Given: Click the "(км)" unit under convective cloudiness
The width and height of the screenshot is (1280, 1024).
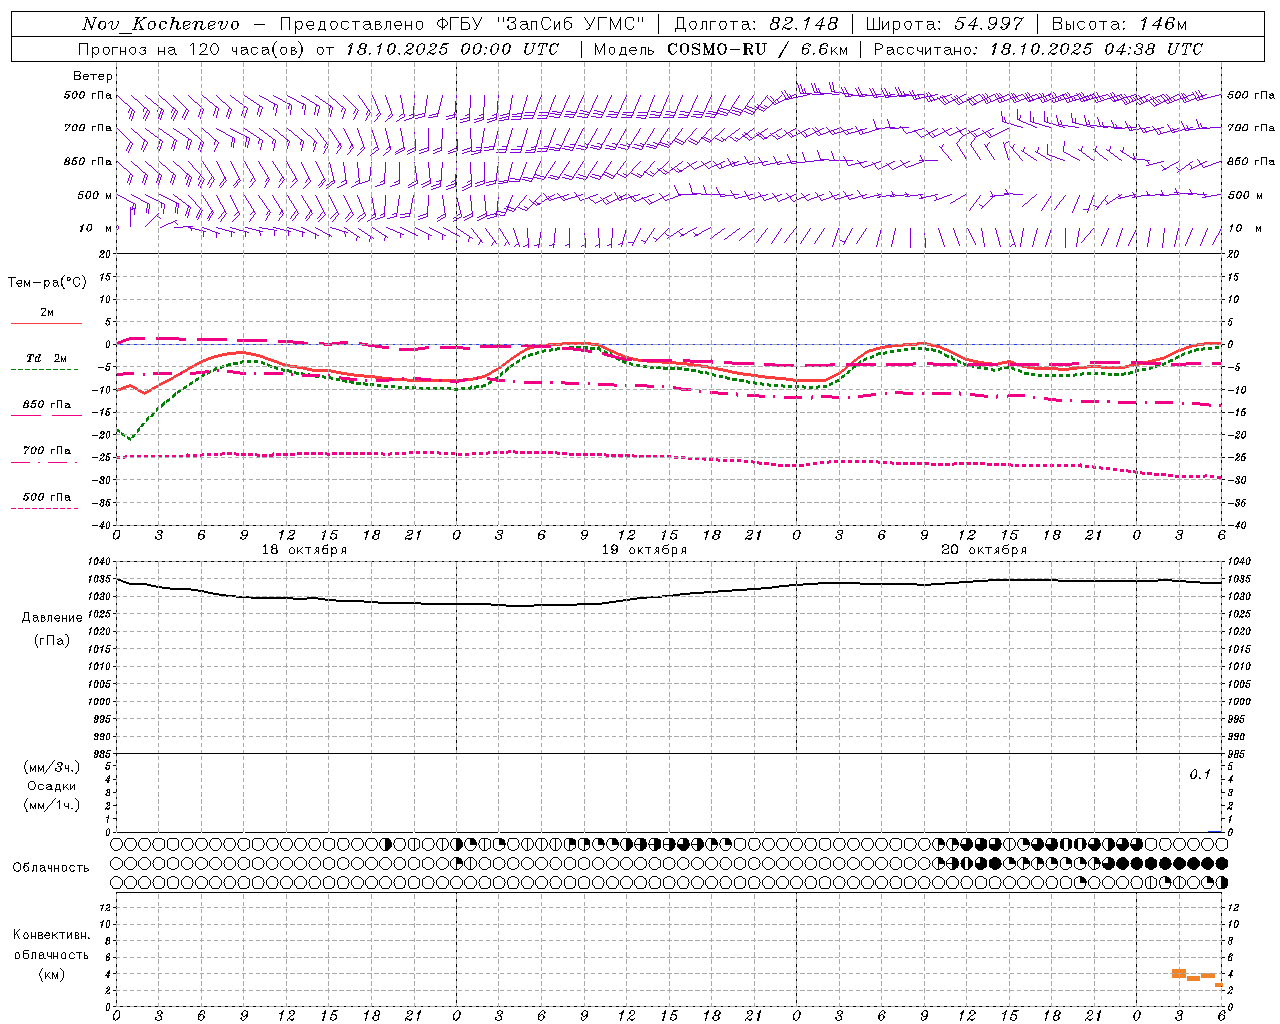Looking at the screenshot, I should [52, 974].
